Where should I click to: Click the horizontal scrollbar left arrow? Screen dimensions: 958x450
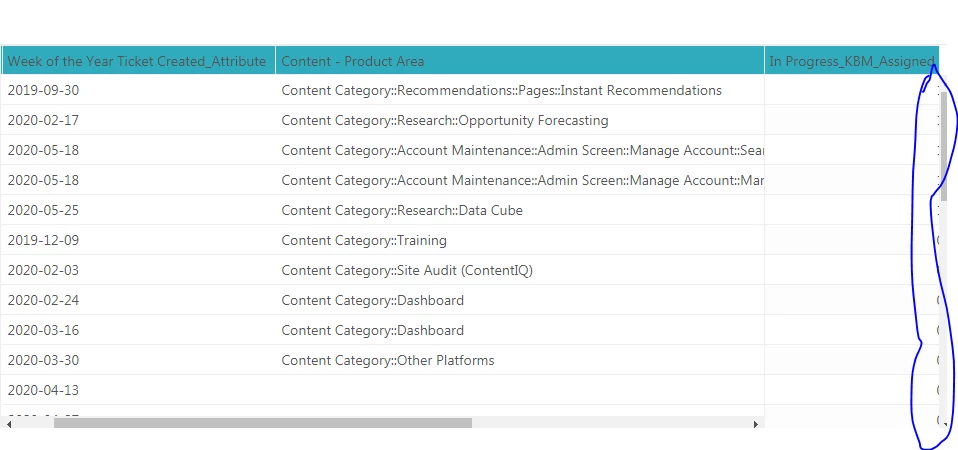(8, 423)
